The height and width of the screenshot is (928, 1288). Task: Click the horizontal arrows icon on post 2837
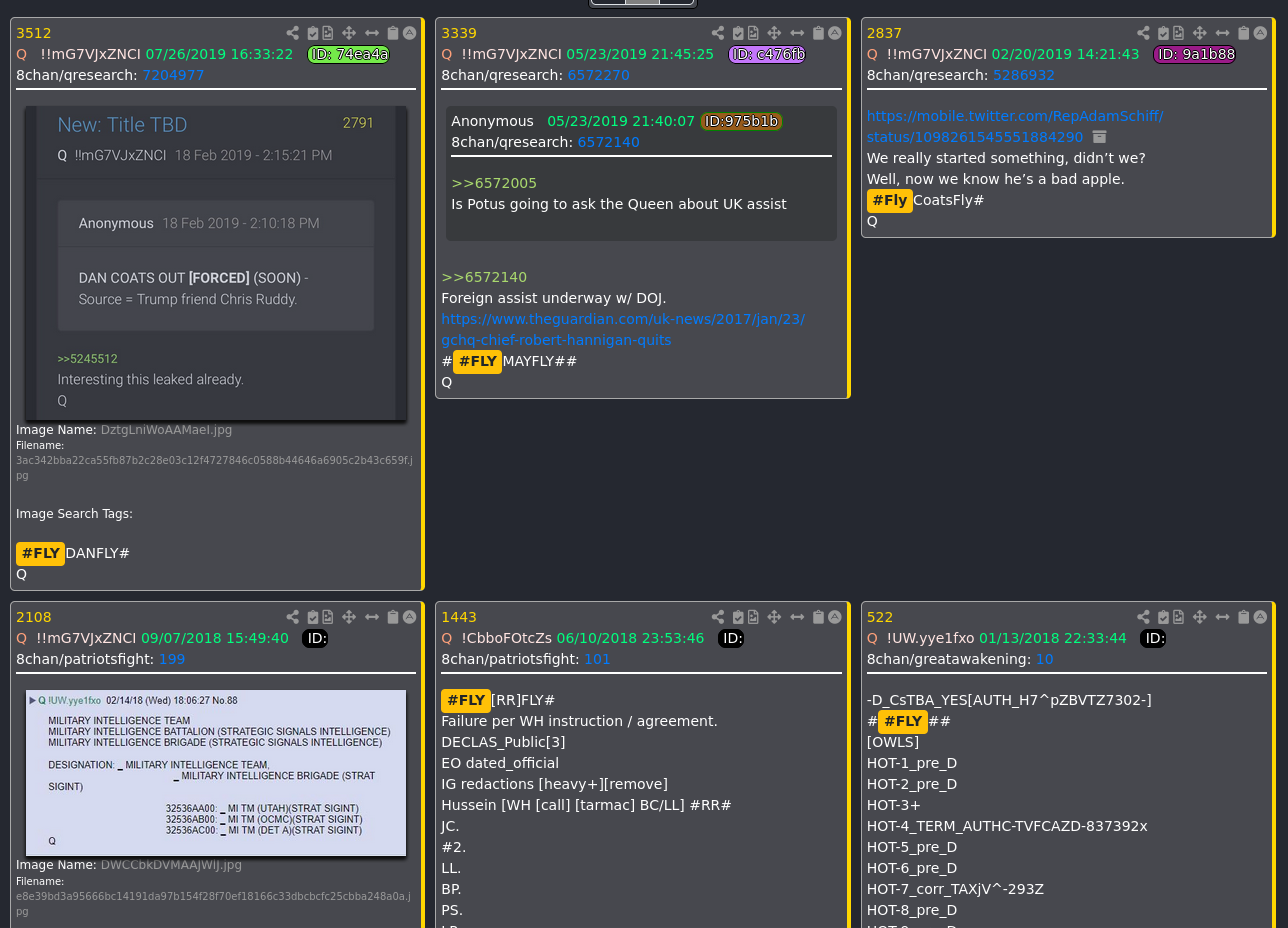click(1223, 33)
